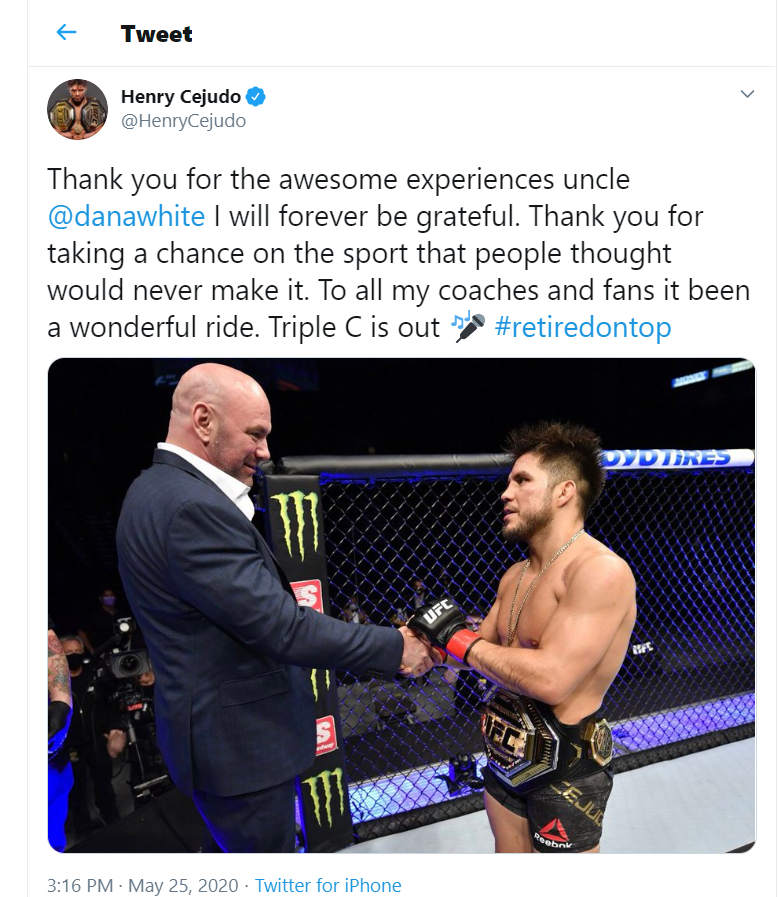The image size is (778, 897).
Task: Click the Reebok logo on shorts
Action: [x=553, y=834]
